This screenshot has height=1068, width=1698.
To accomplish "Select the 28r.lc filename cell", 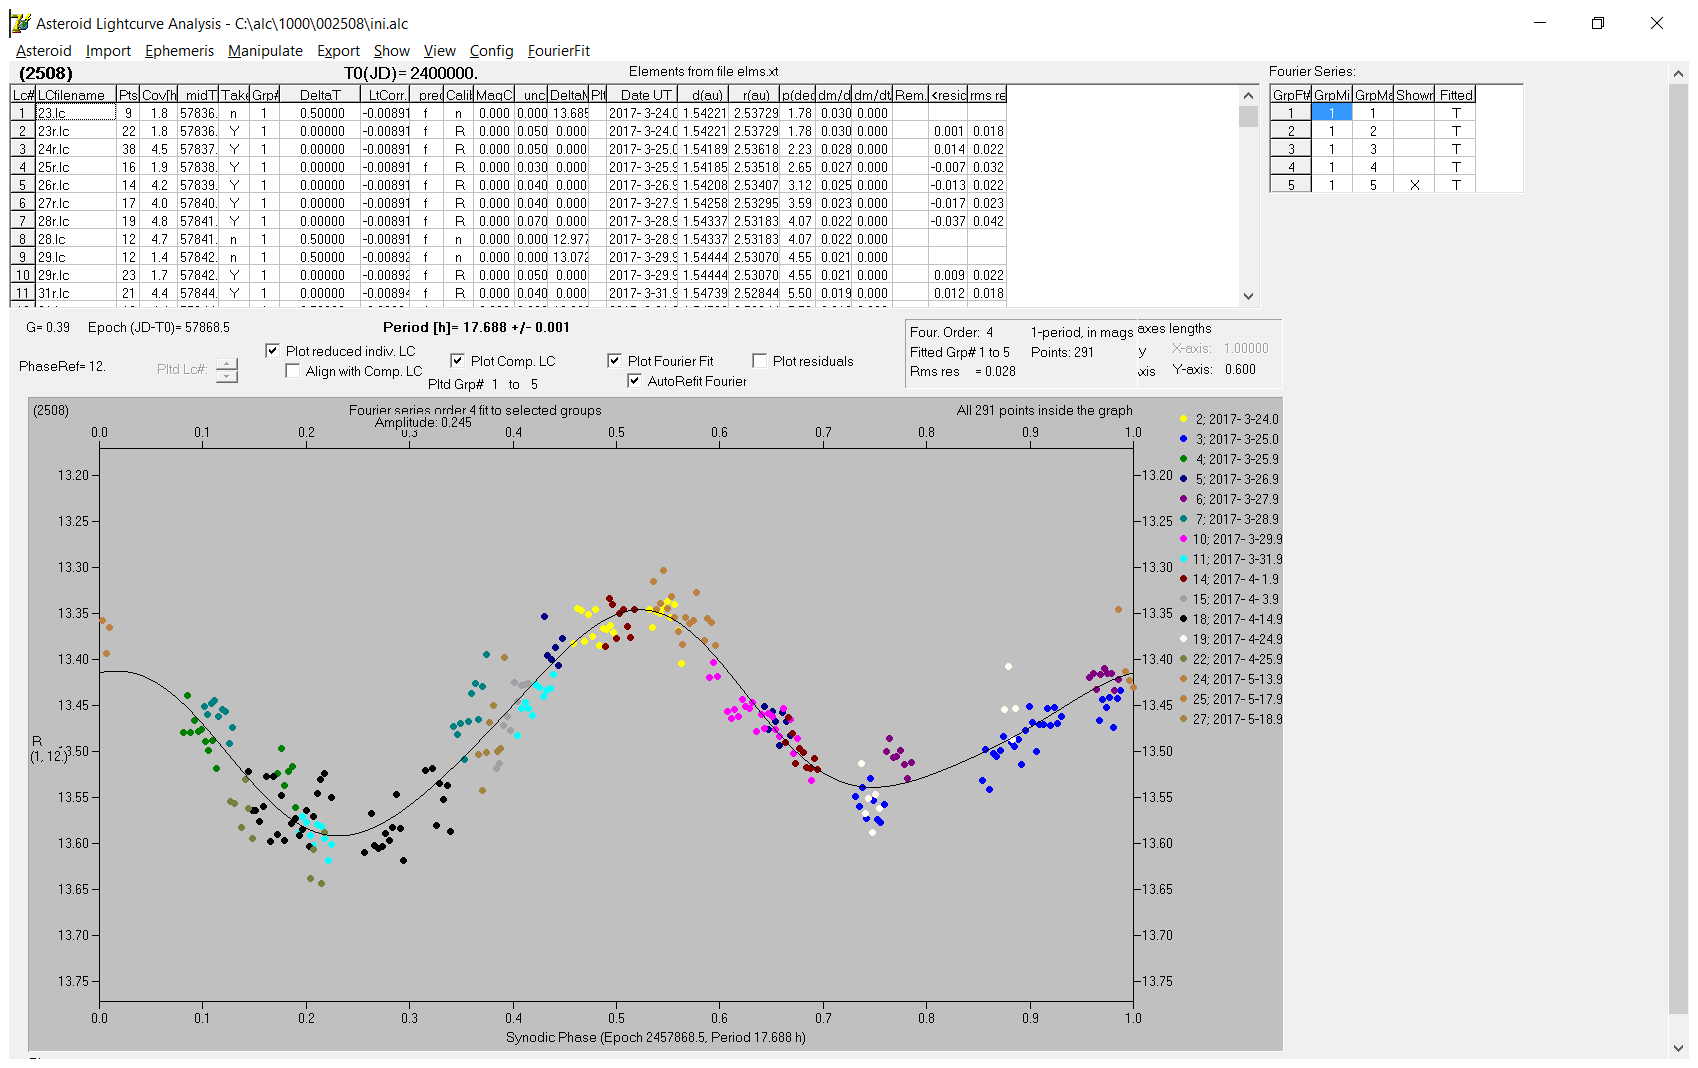I will pyautogui.click(x=76, y=221).
